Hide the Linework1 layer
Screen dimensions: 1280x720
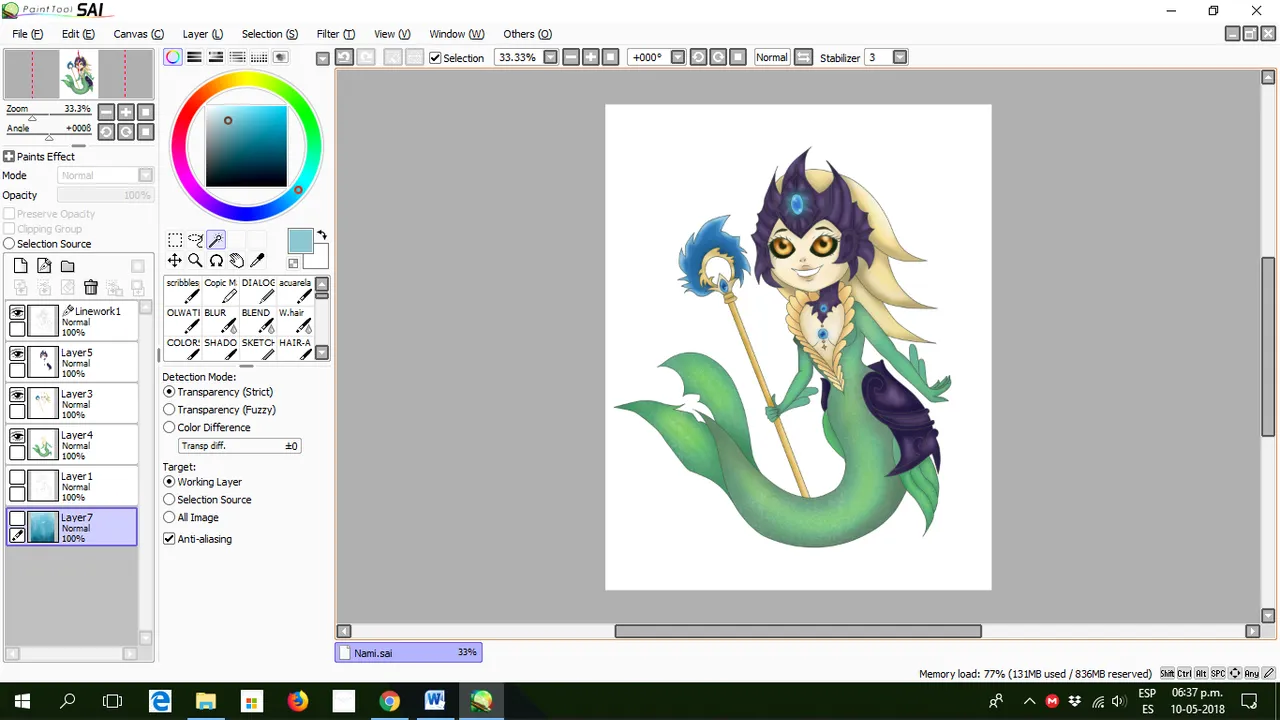tap(17, 313)
